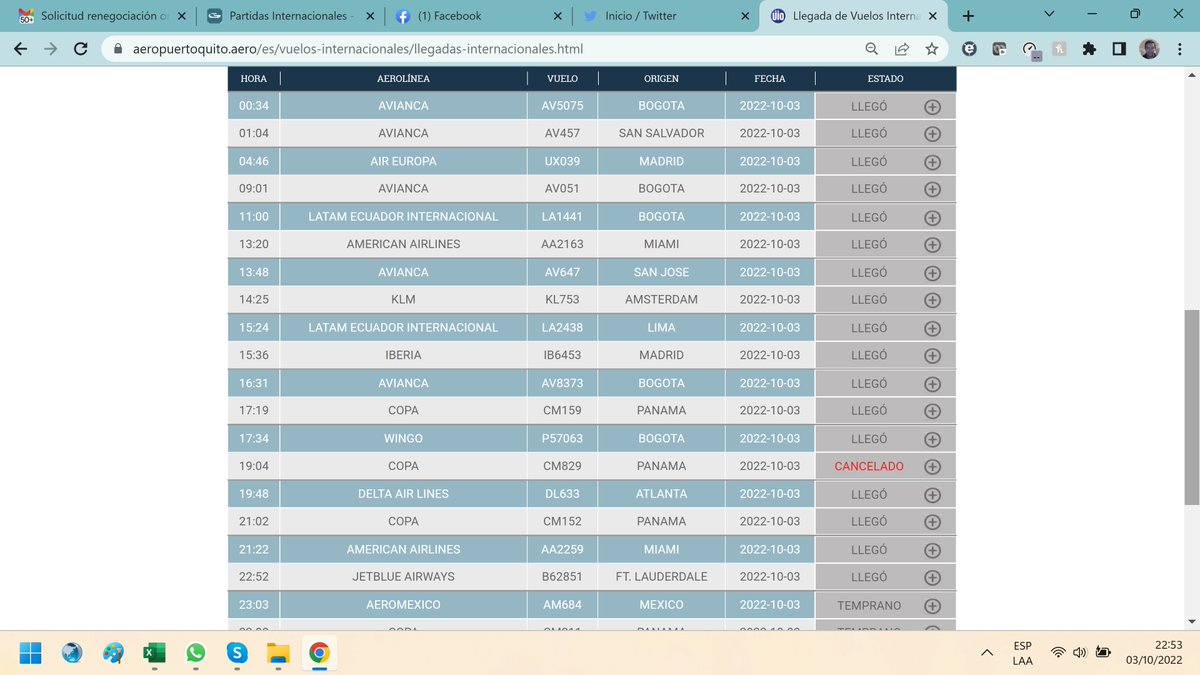Expand details for LATAM flight LA1441
Image resolution: width=1200 pixels, height=675 pixels.
tap(932, 218)
